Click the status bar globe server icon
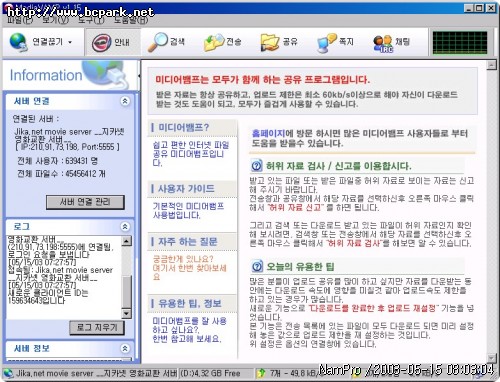The height and width of the screenshot is (382, 500). pos(8,373)
